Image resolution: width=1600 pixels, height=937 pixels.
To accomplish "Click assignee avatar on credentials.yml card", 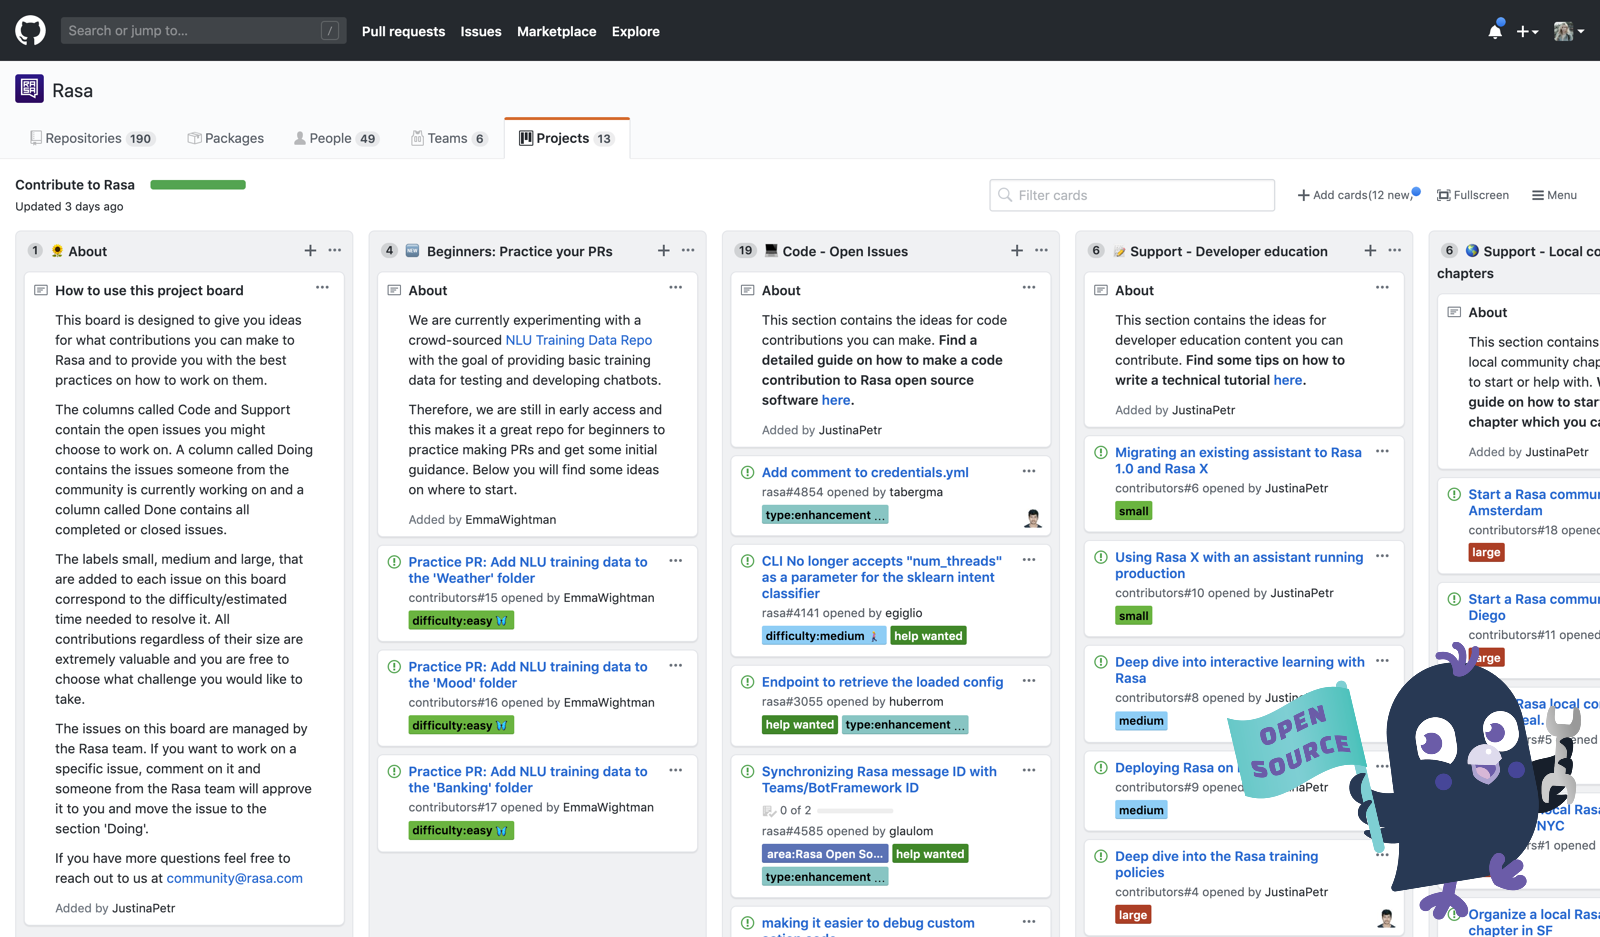I will (x=1033, y=518).
